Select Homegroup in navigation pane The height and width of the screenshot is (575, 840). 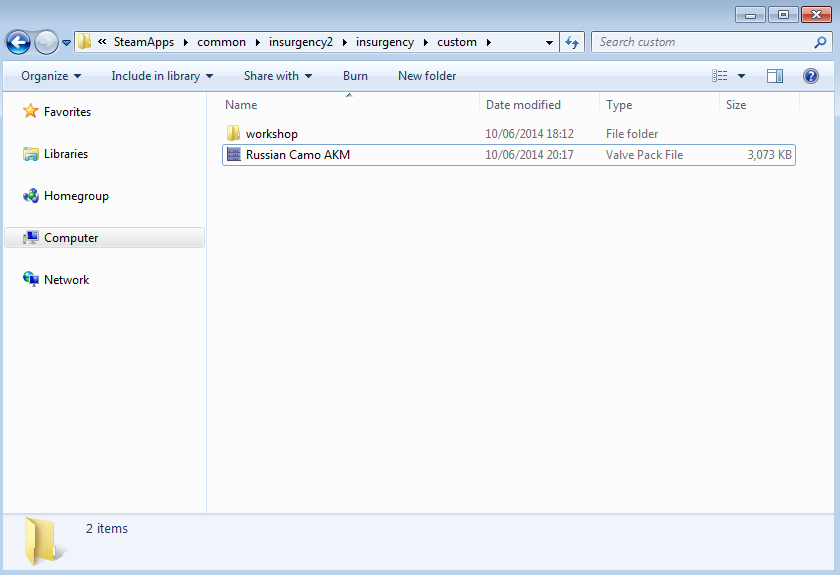(76, 196)
